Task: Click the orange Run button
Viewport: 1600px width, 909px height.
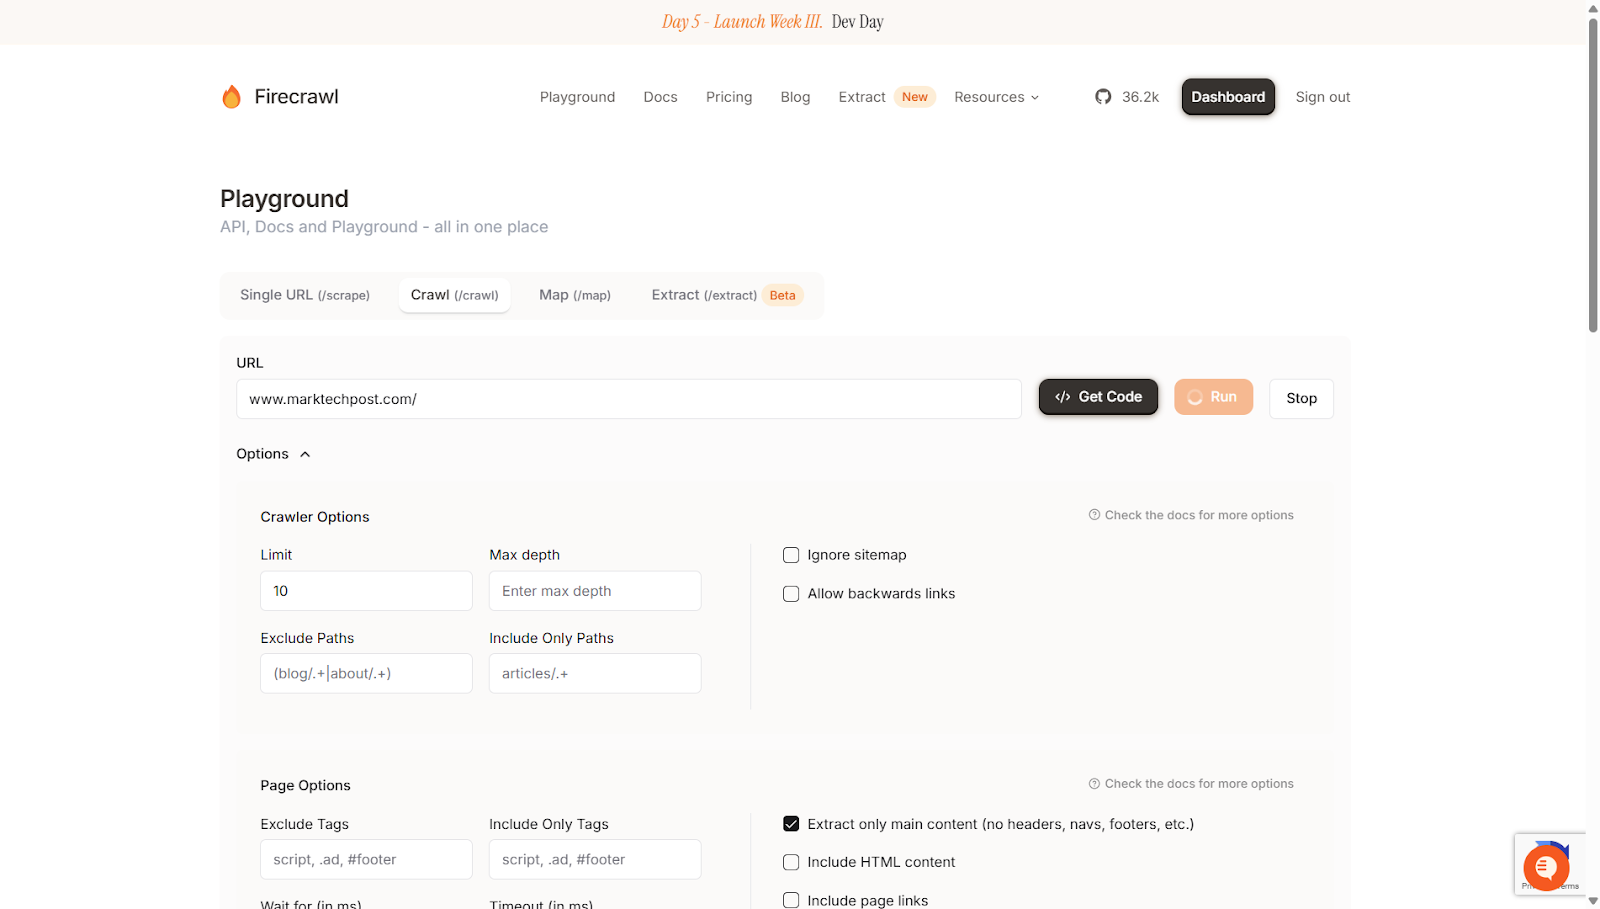Action: tap(1213, 397)
